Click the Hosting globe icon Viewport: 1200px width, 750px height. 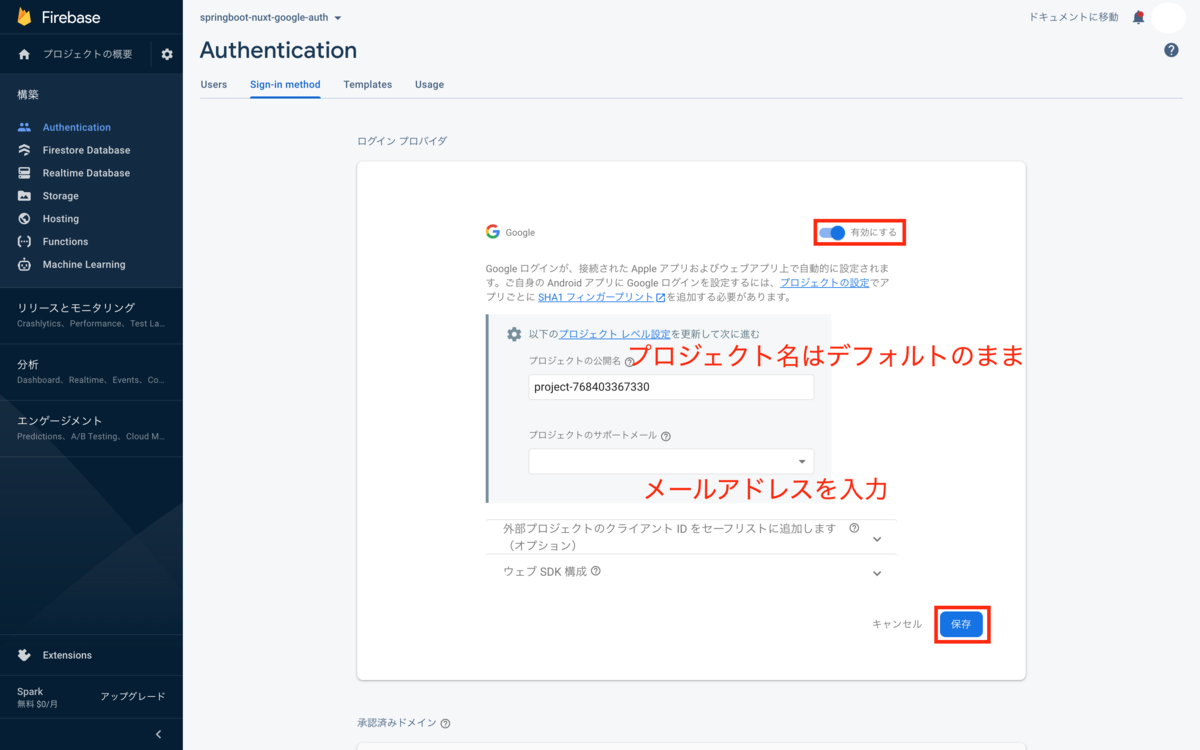(x=24, y=219)
